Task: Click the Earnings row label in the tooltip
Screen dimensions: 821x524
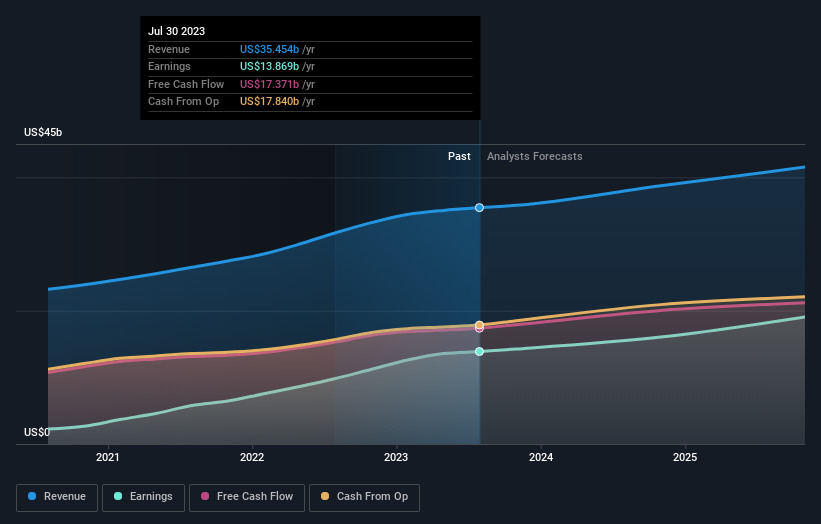Action: tap(169, 66)
